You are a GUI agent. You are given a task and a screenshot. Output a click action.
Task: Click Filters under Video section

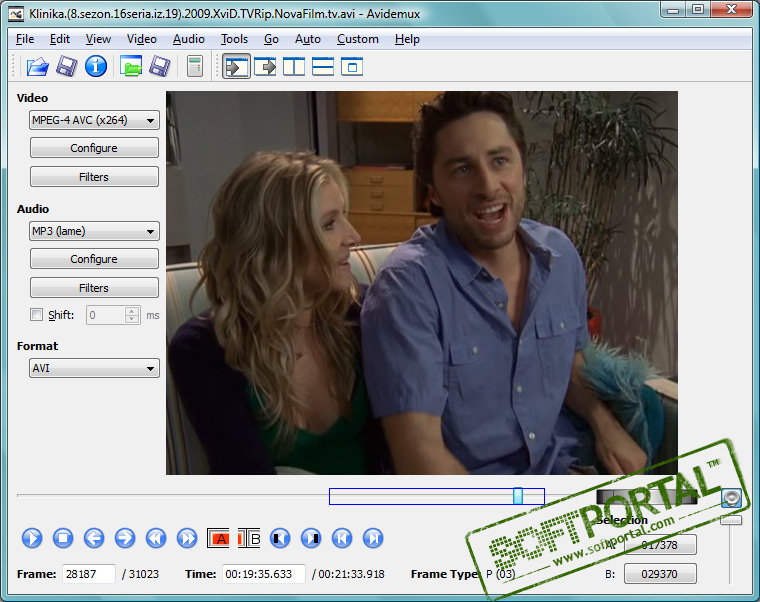[x=94, y=177]
